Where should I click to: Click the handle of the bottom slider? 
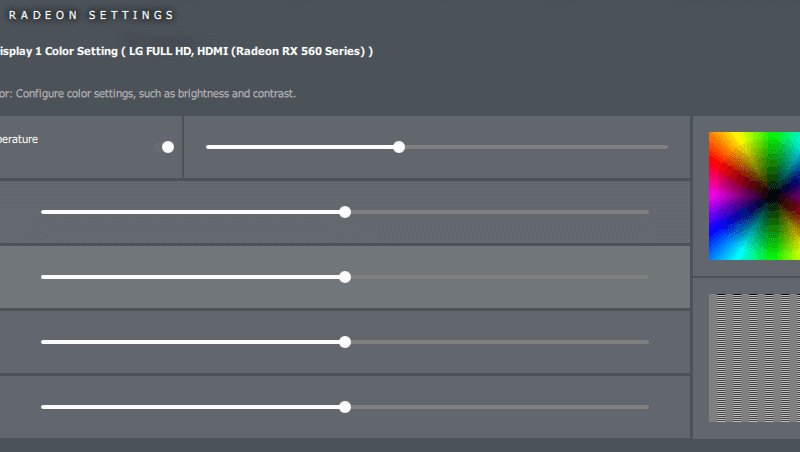click(x=345, y=407)
